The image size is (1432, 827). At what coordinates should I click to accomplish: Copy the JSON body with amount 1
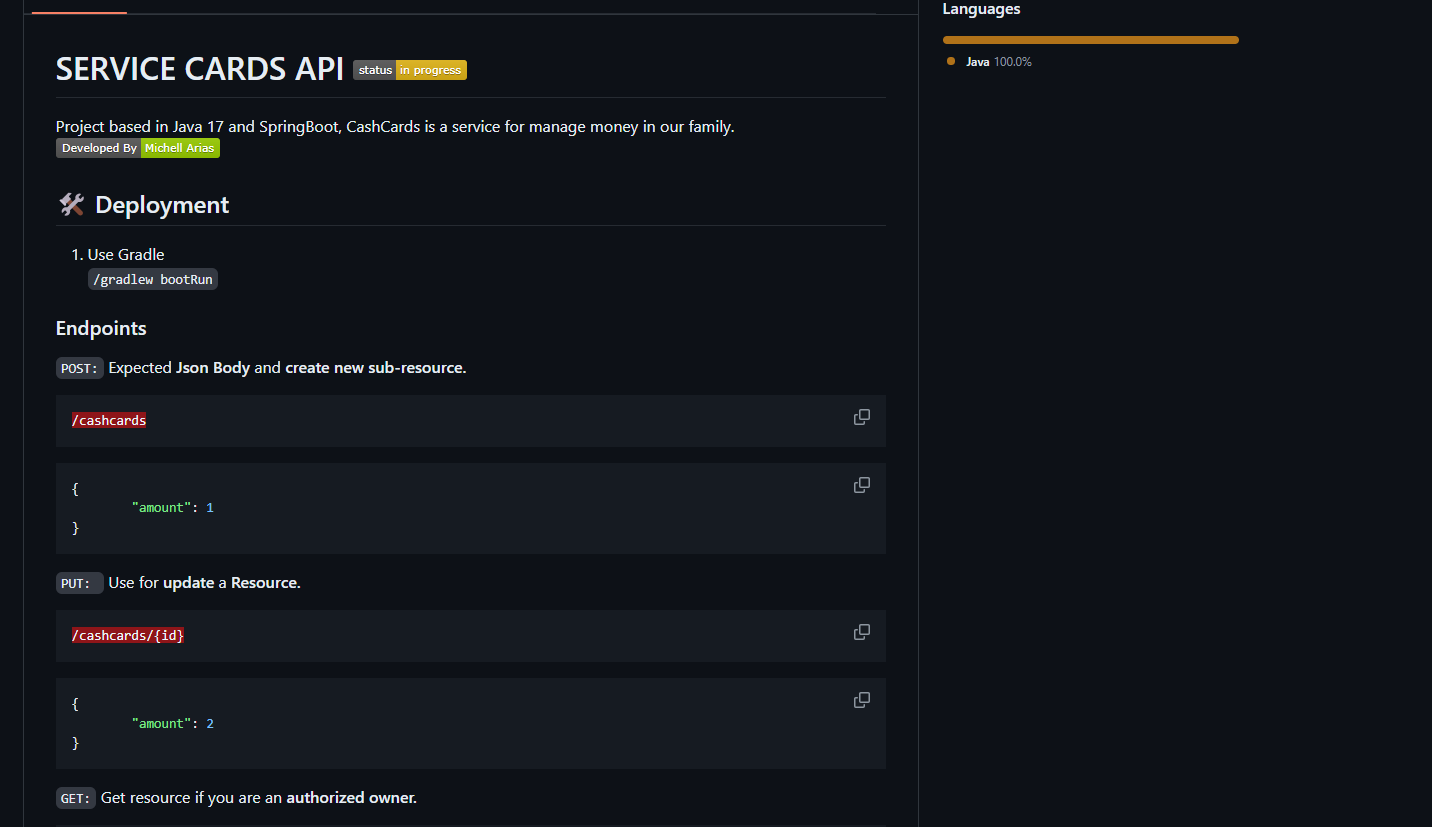click(861, 485)
